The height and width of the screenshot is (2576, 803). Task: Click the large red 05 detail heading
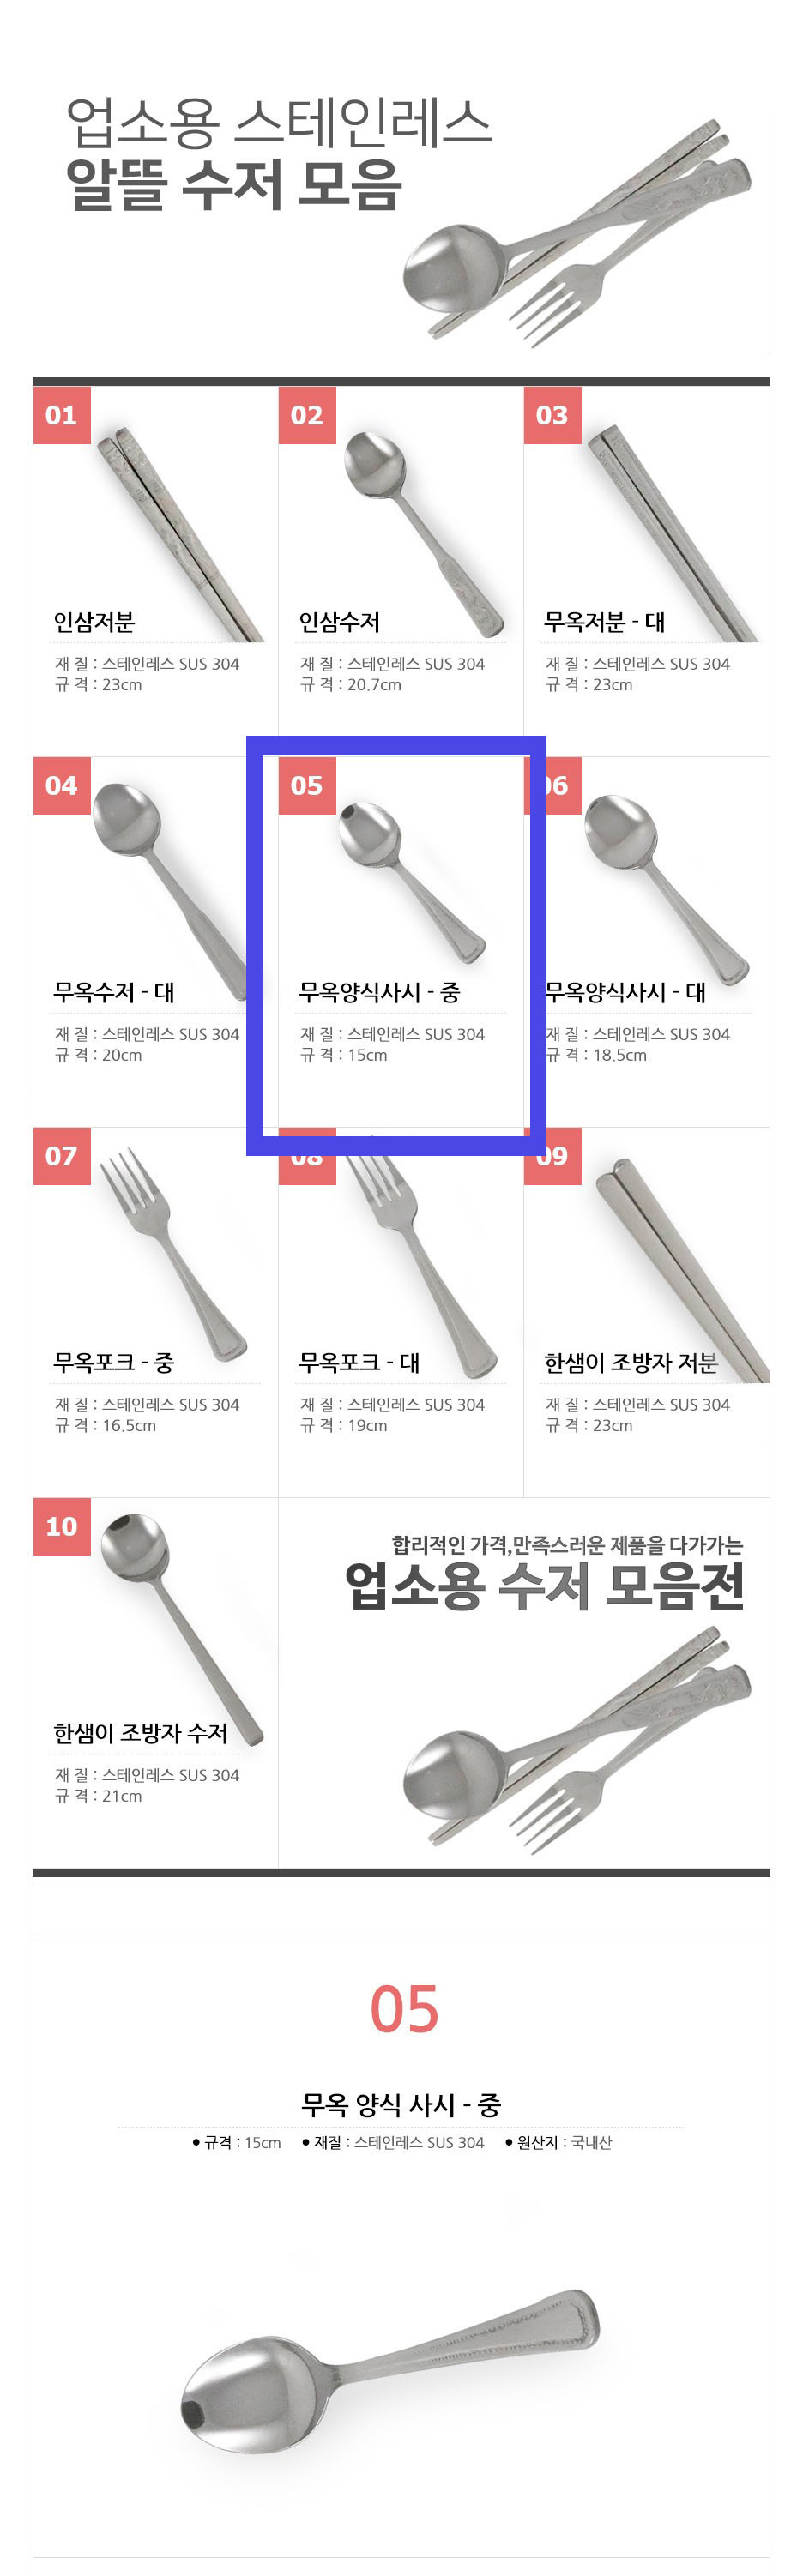(x=404, y=2009)
